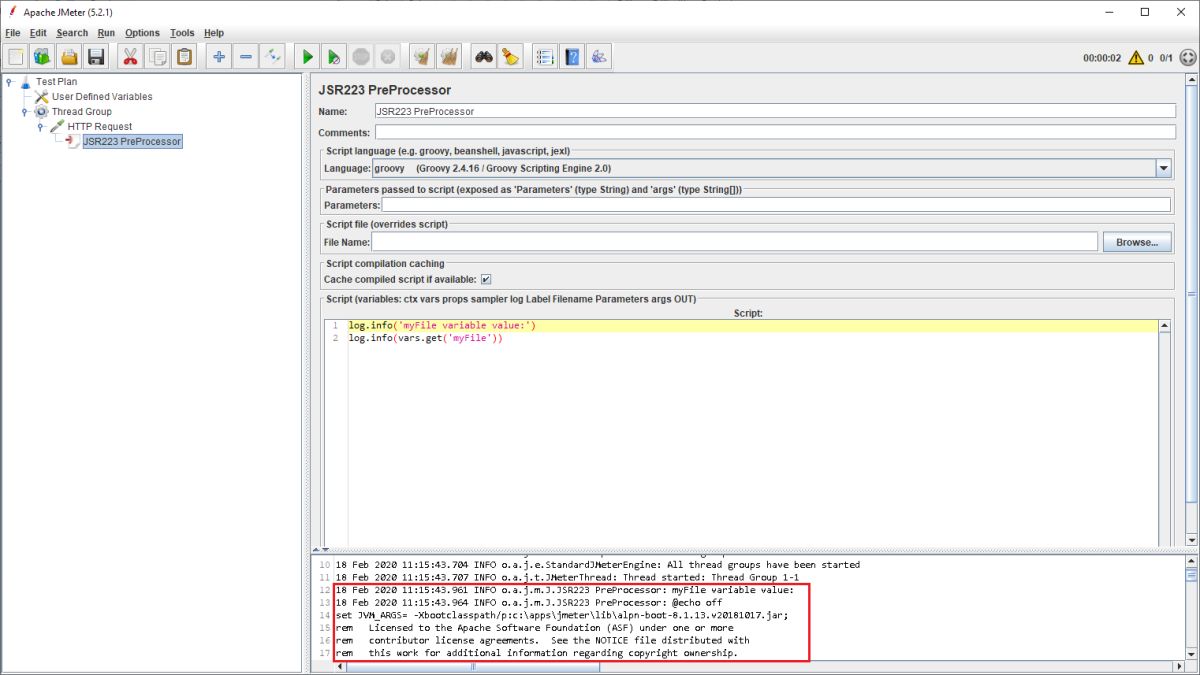Screen dimensions: 1200x675
Task: Select Test Plan root in tree
Action: [56, 82]
